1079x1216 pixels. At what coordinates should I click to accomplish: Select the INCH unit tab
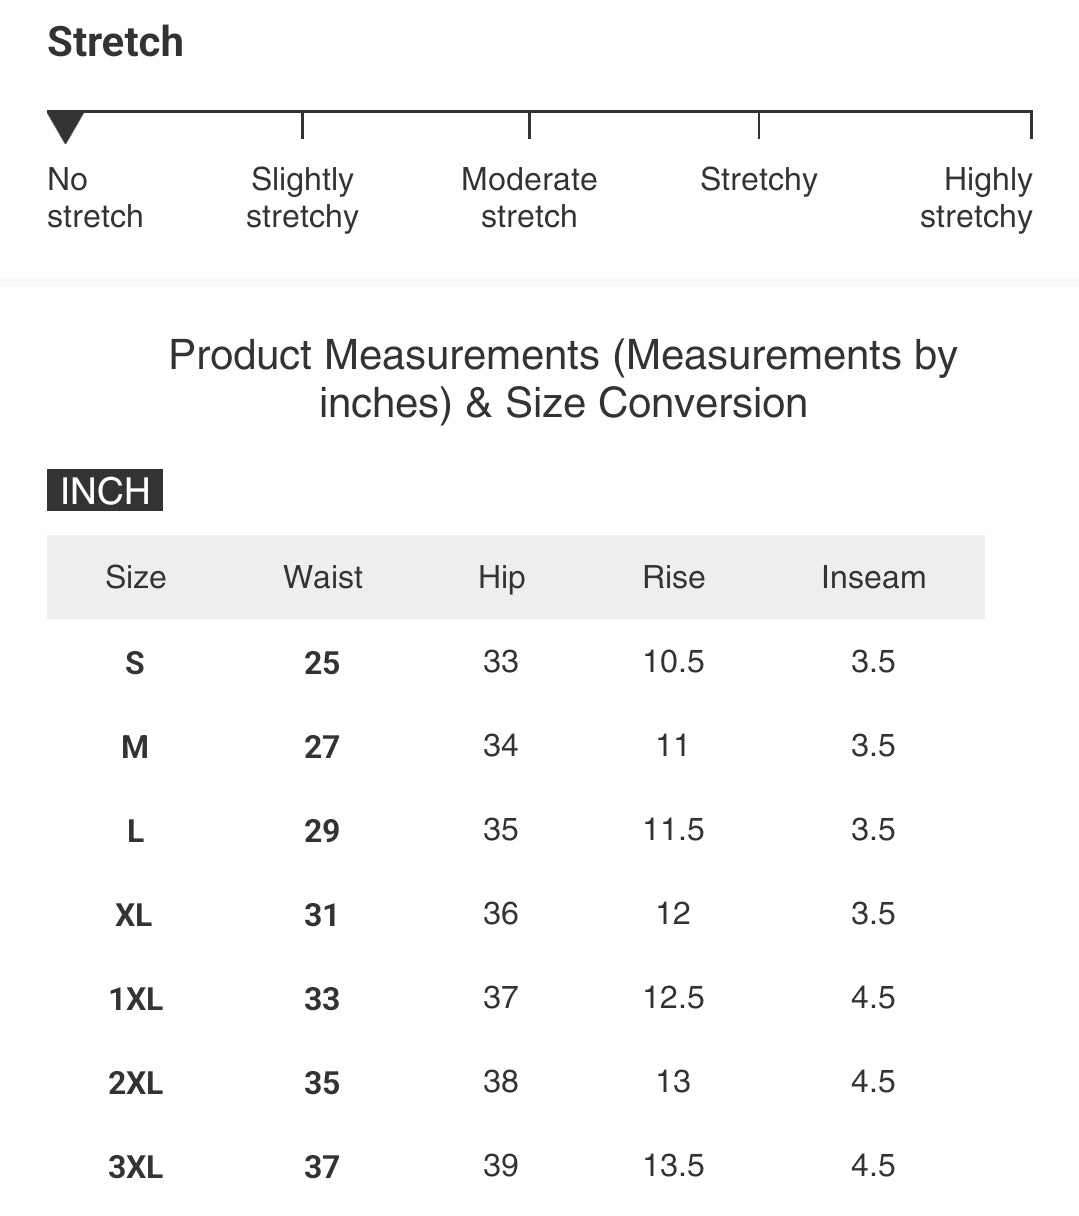105,490
